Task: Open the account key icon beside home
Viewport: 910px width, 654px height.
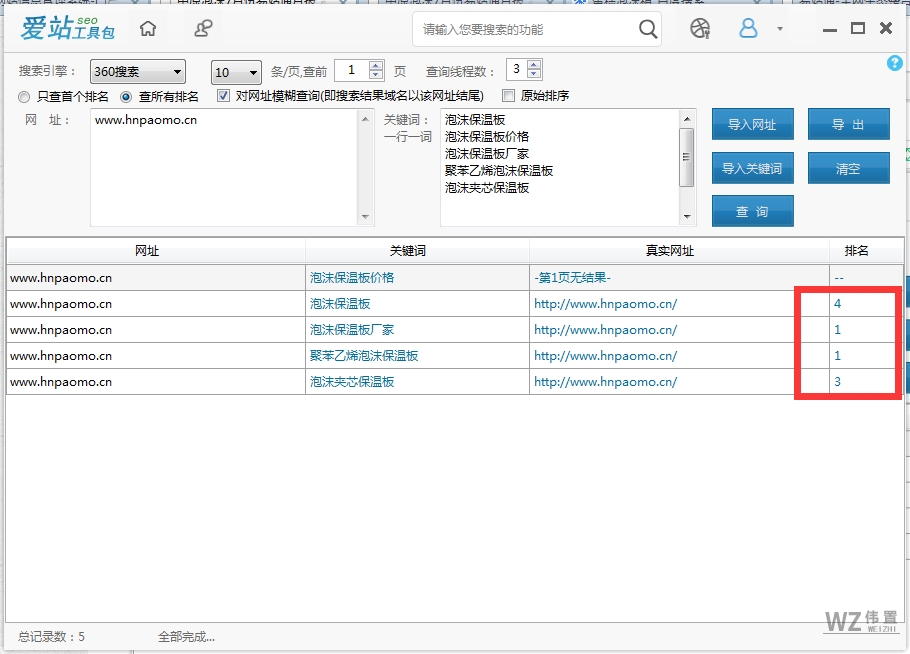Action: (202, 29)
